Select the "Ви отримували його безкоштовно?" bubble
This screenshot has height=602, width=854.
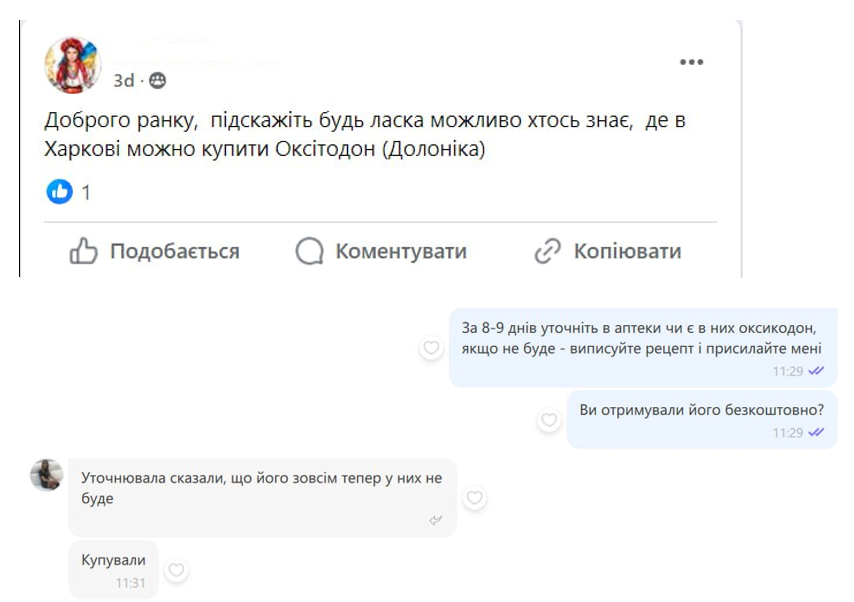pos(701,419)
